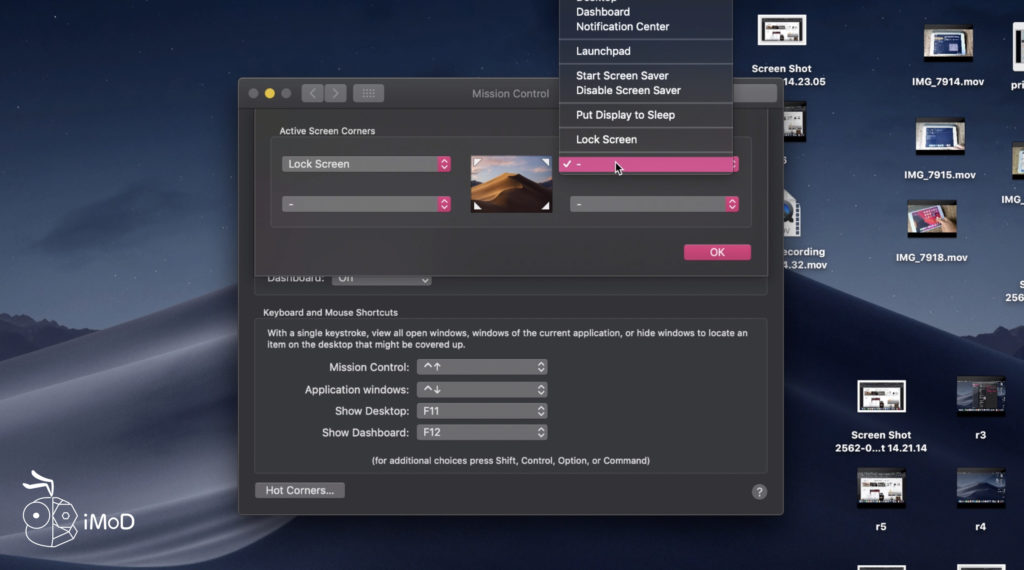Open the bottom-left corner dropdown

366,204
